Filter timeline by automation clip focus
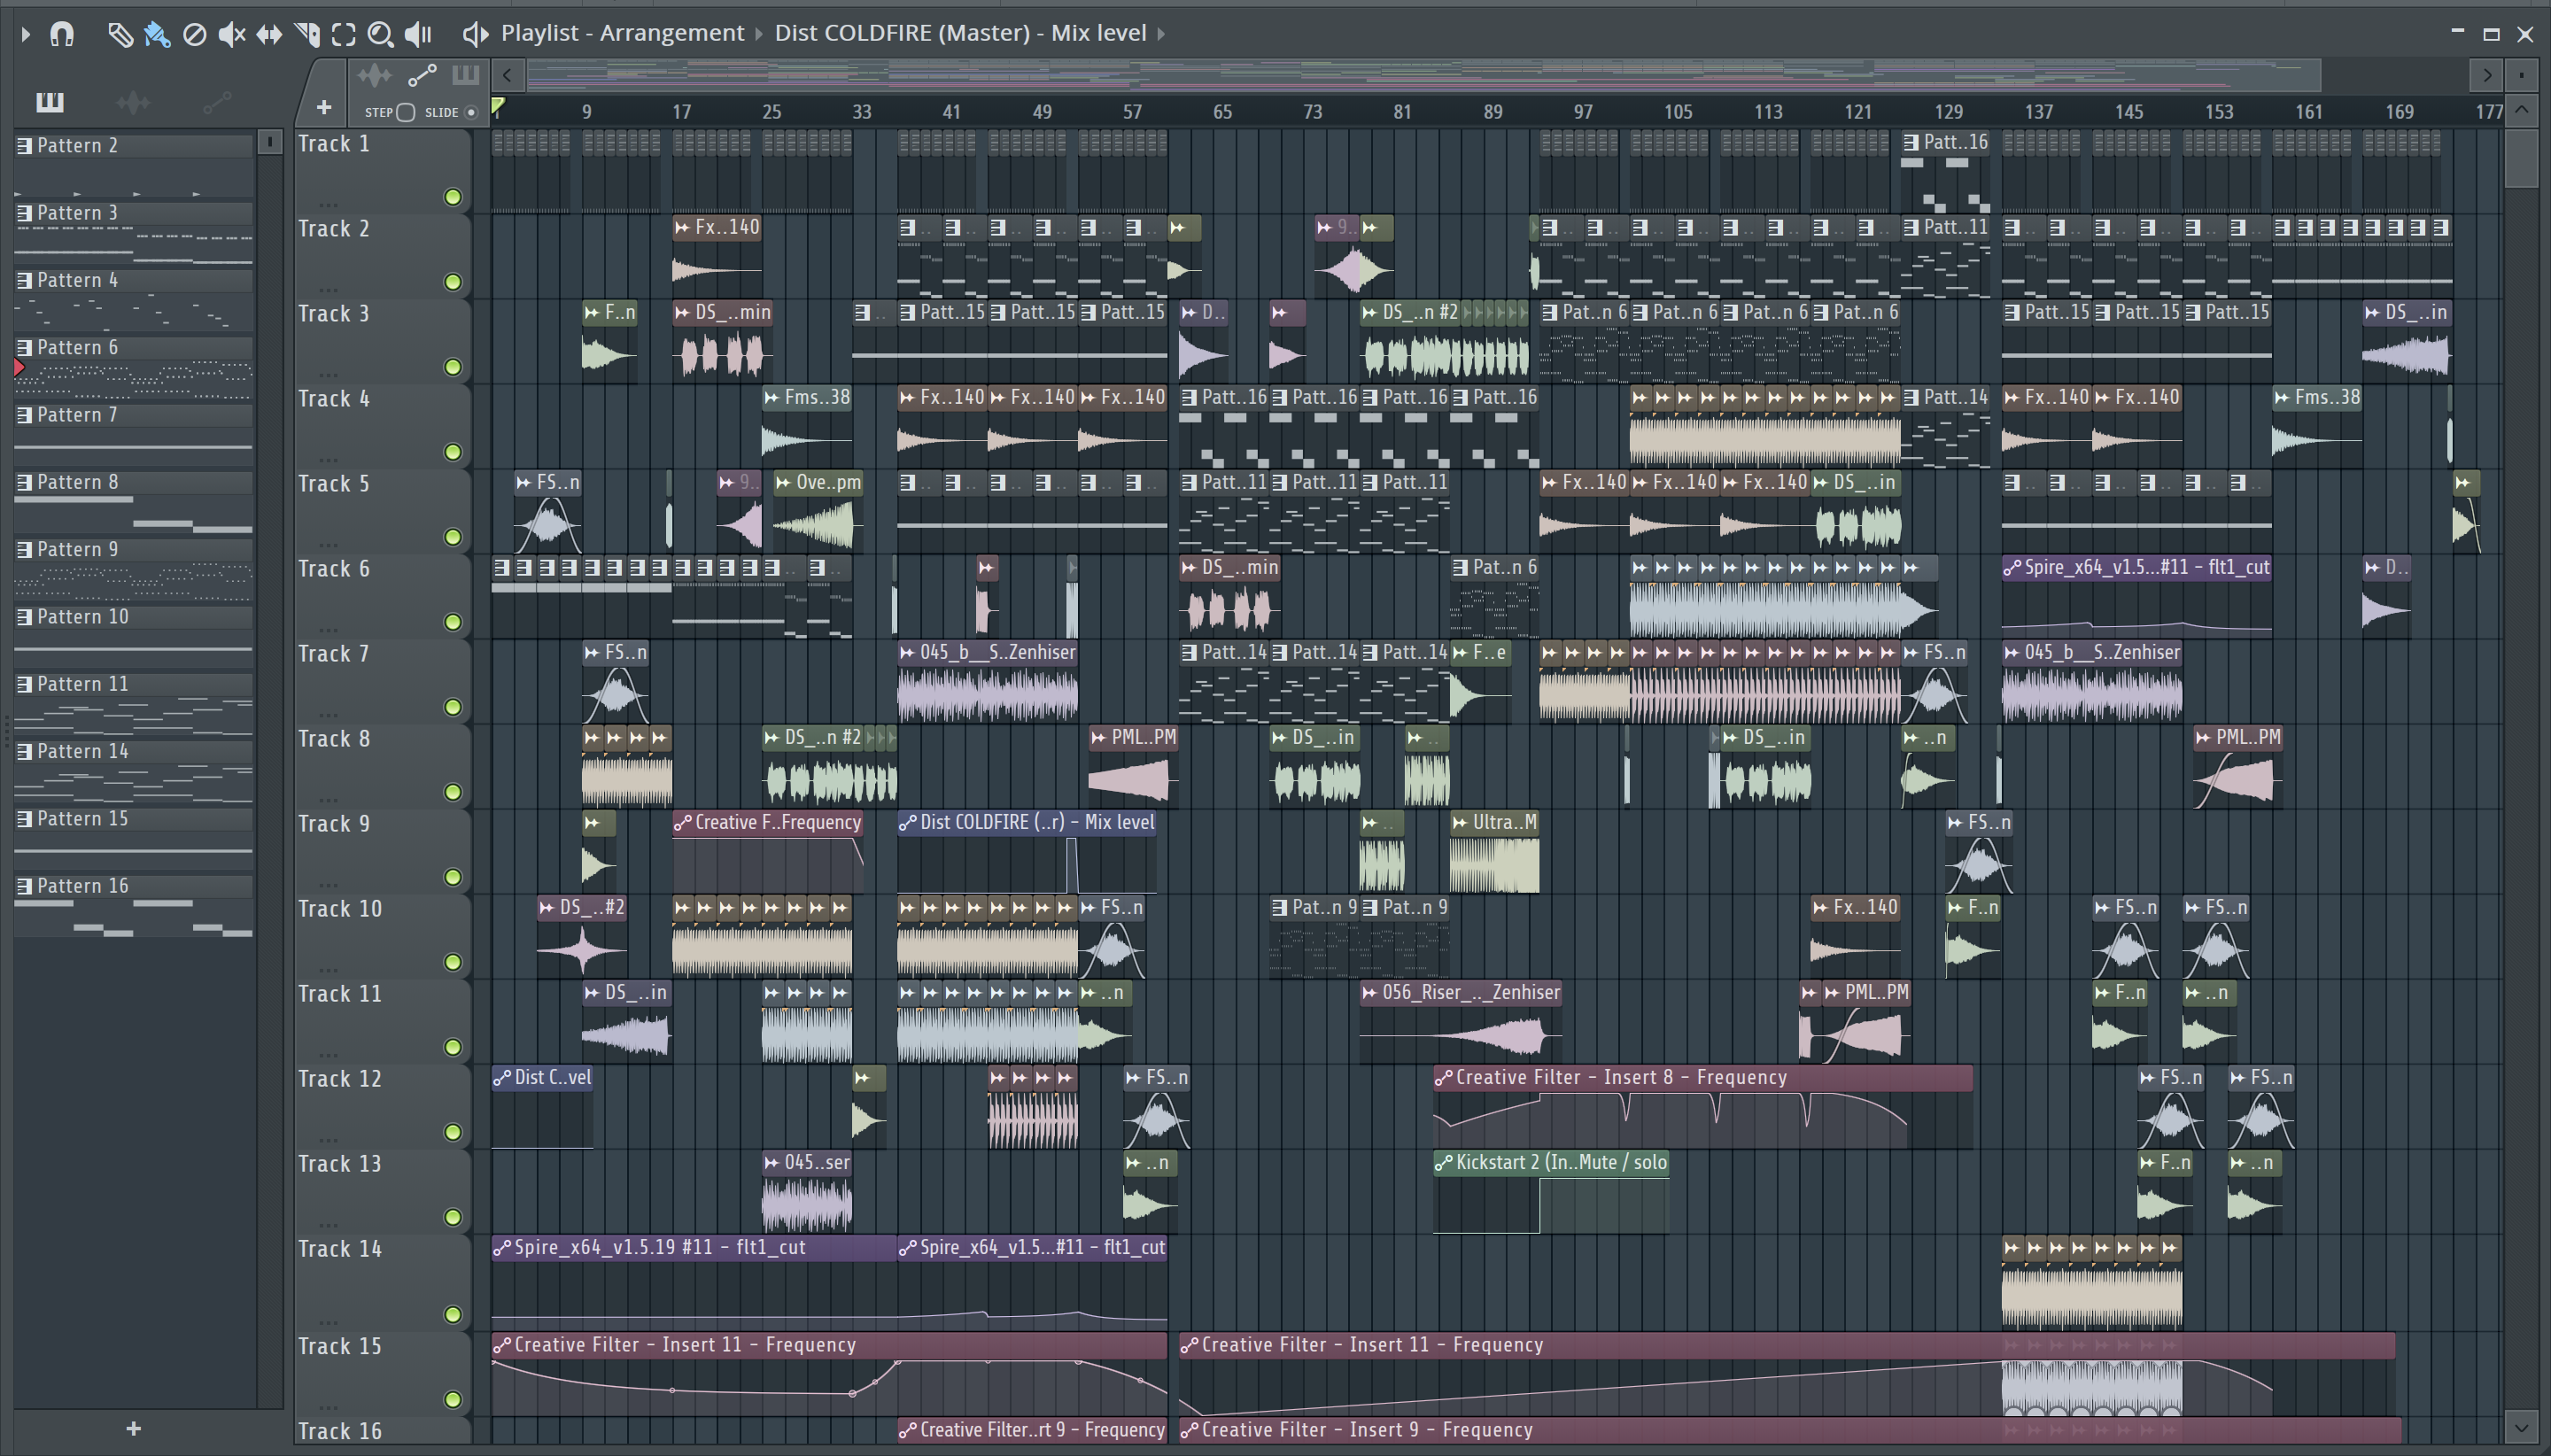The image size is (2551, 1456). point(422,75)
